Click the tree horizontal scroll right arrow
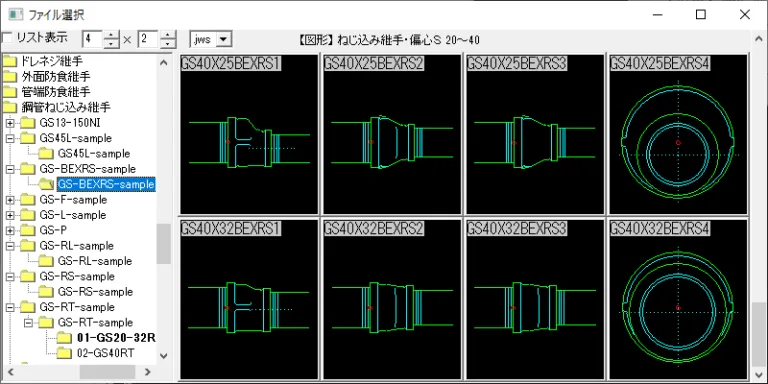 pos(148,372)
